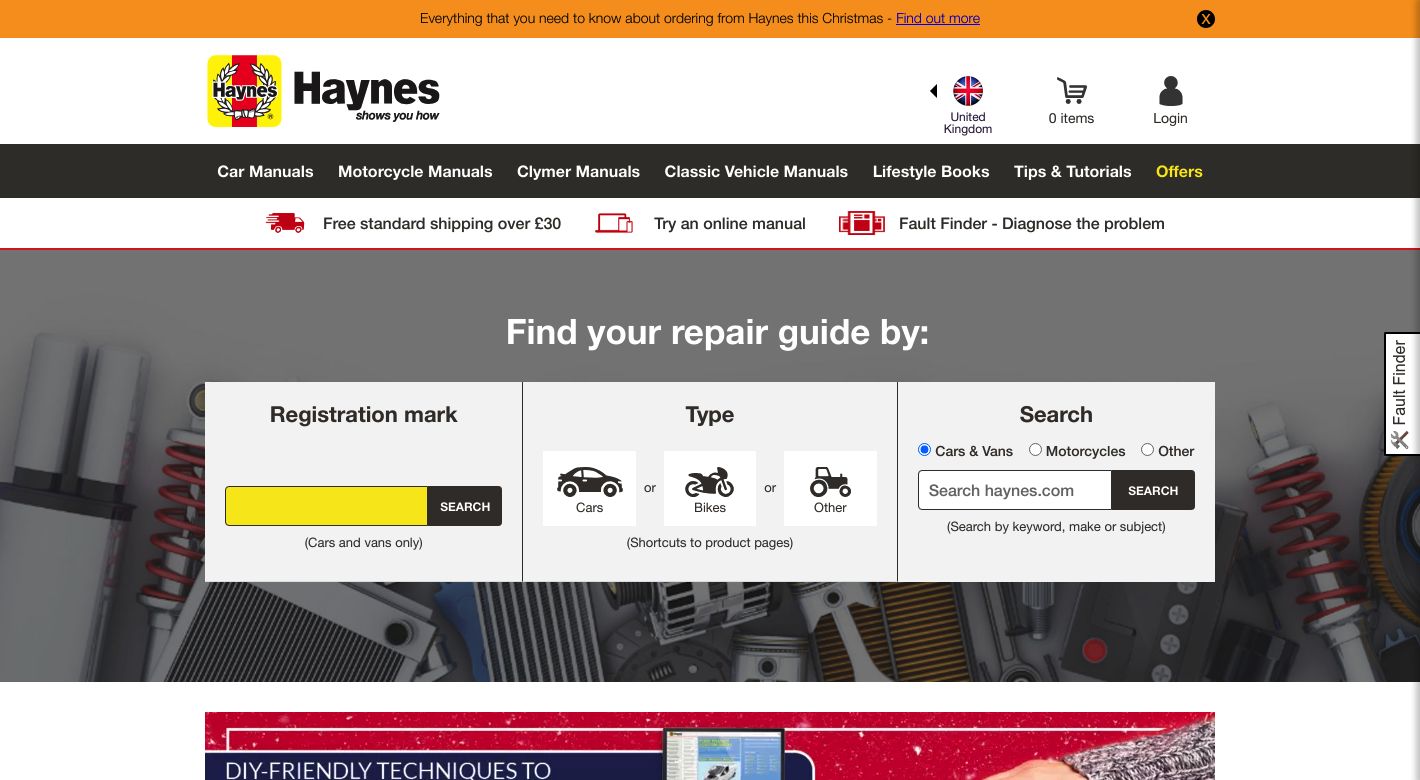This screenshot has height=780, width=1420.
Task: Click the Fault Finder book icon
Action: pyautogui.click(x=862, y=223)
